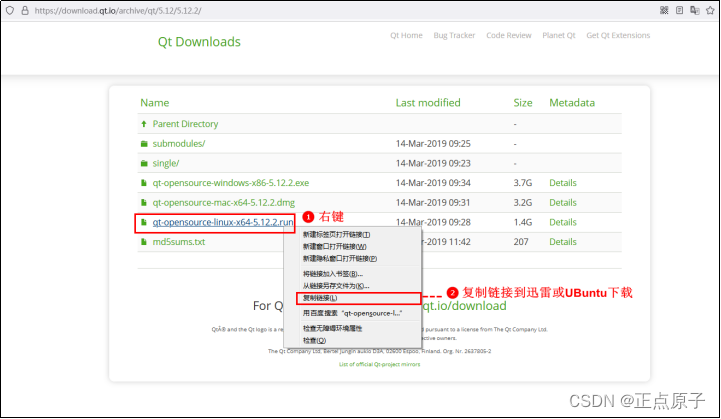Image resolution: width=721 pixels, height=419 pixels.
Task: Open the Get Qt Extensions link
Action: click(618, 35)
